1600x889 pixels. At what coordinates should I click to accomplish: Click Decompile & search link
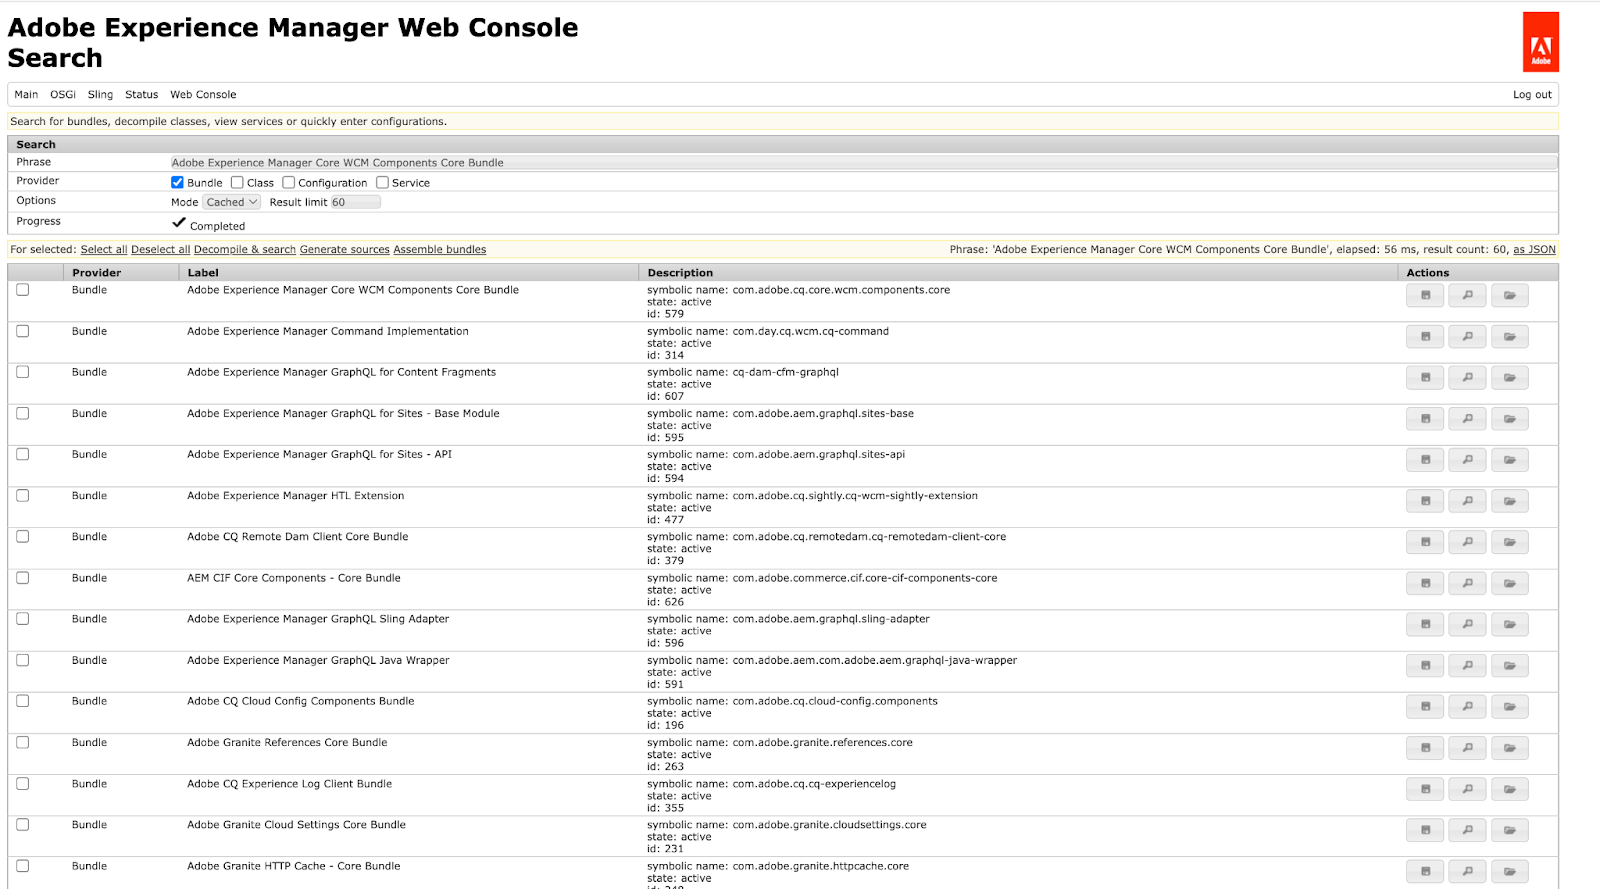[245, 250]
